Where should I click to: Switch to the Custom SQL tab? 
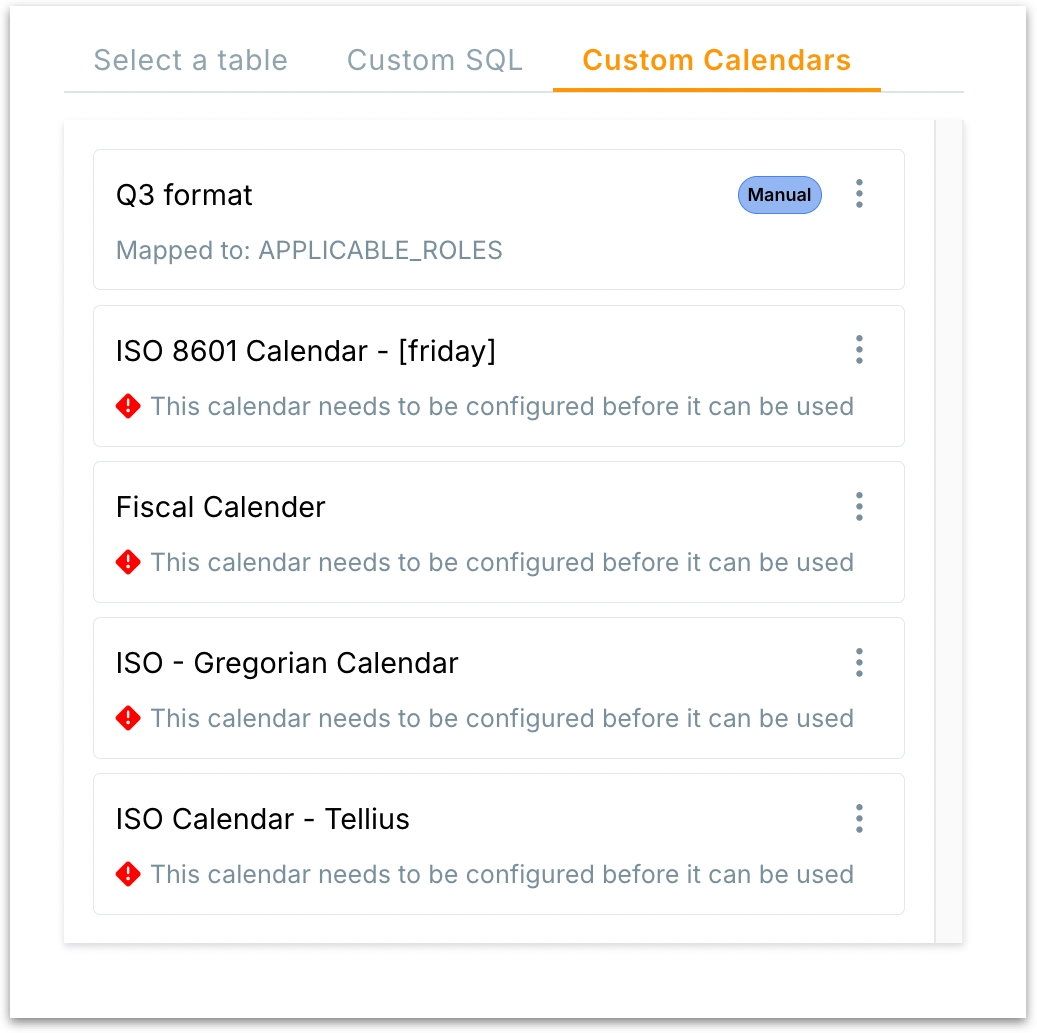coord(434,60)
